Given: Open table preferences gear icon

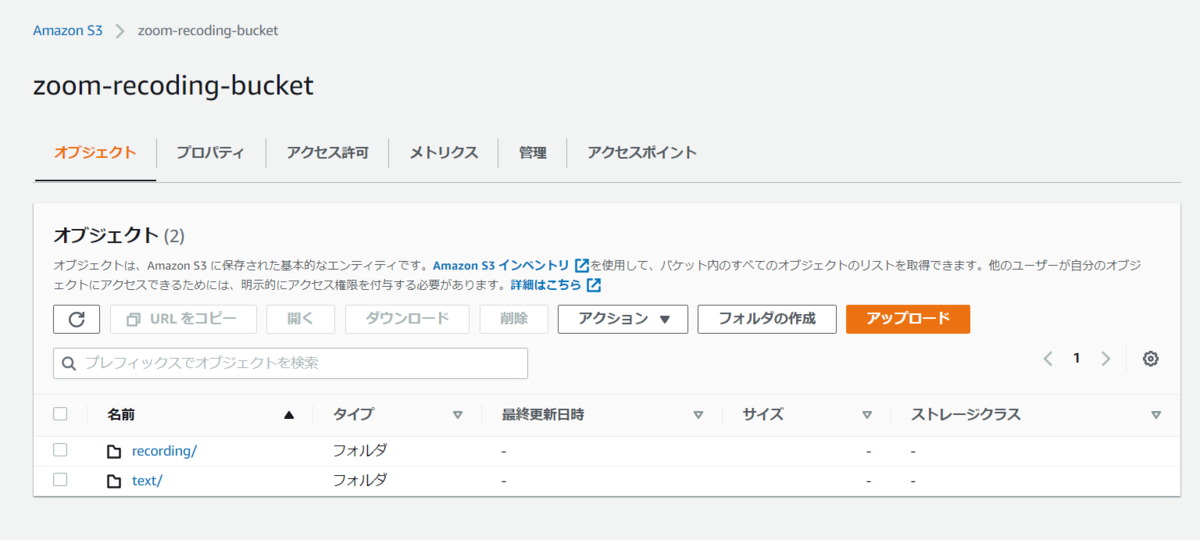Looking at the screenshot, I should click(1151, 359).
